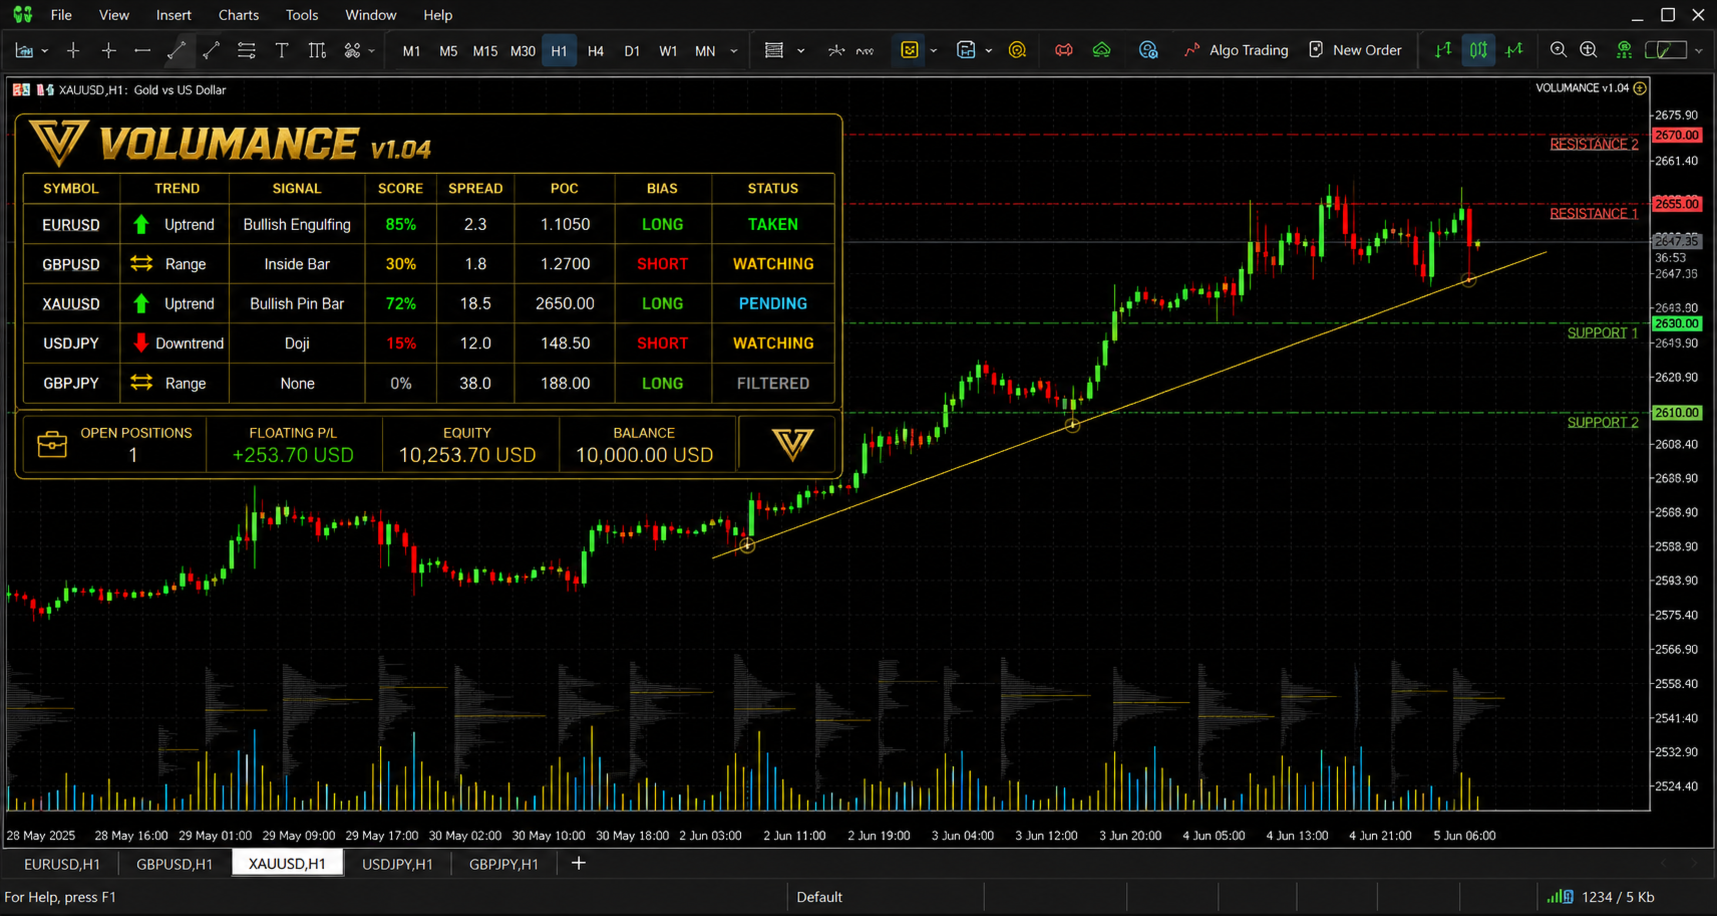Expand the blue panel icon's dropdown arrow

[989, 51]
